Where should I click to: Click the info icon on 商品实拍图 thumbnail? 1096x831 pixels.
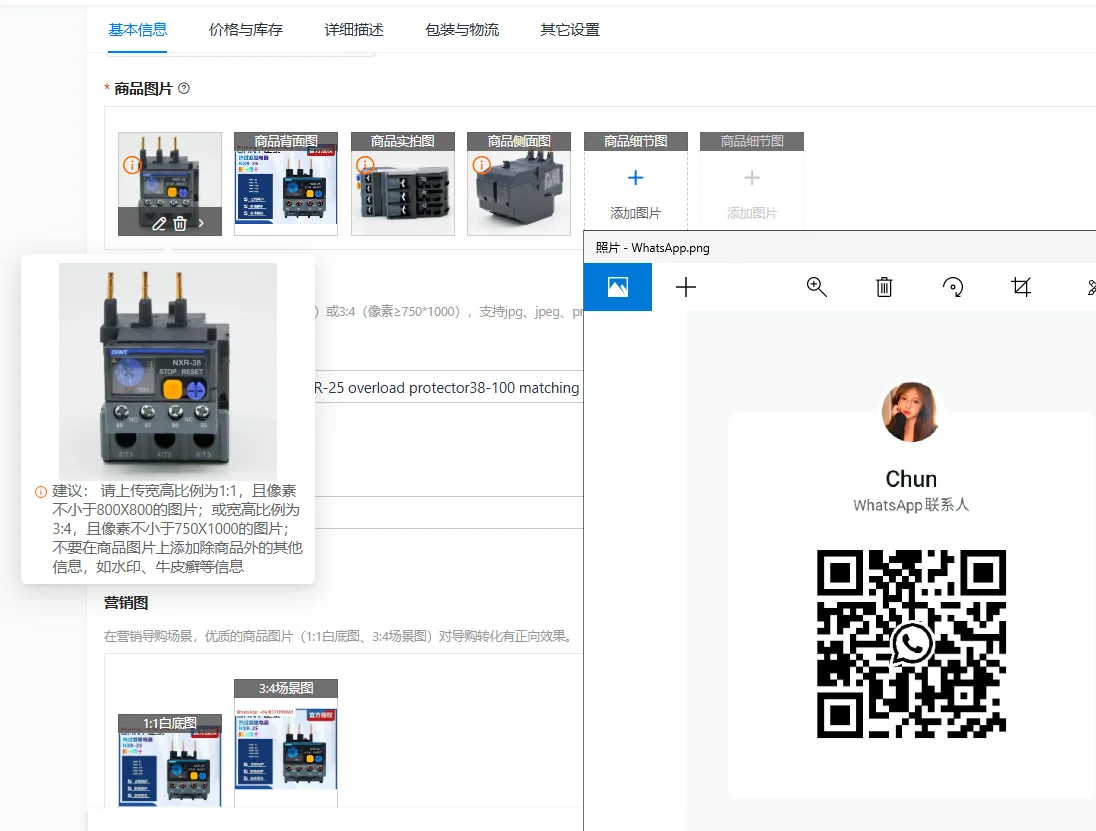point(366,163)
